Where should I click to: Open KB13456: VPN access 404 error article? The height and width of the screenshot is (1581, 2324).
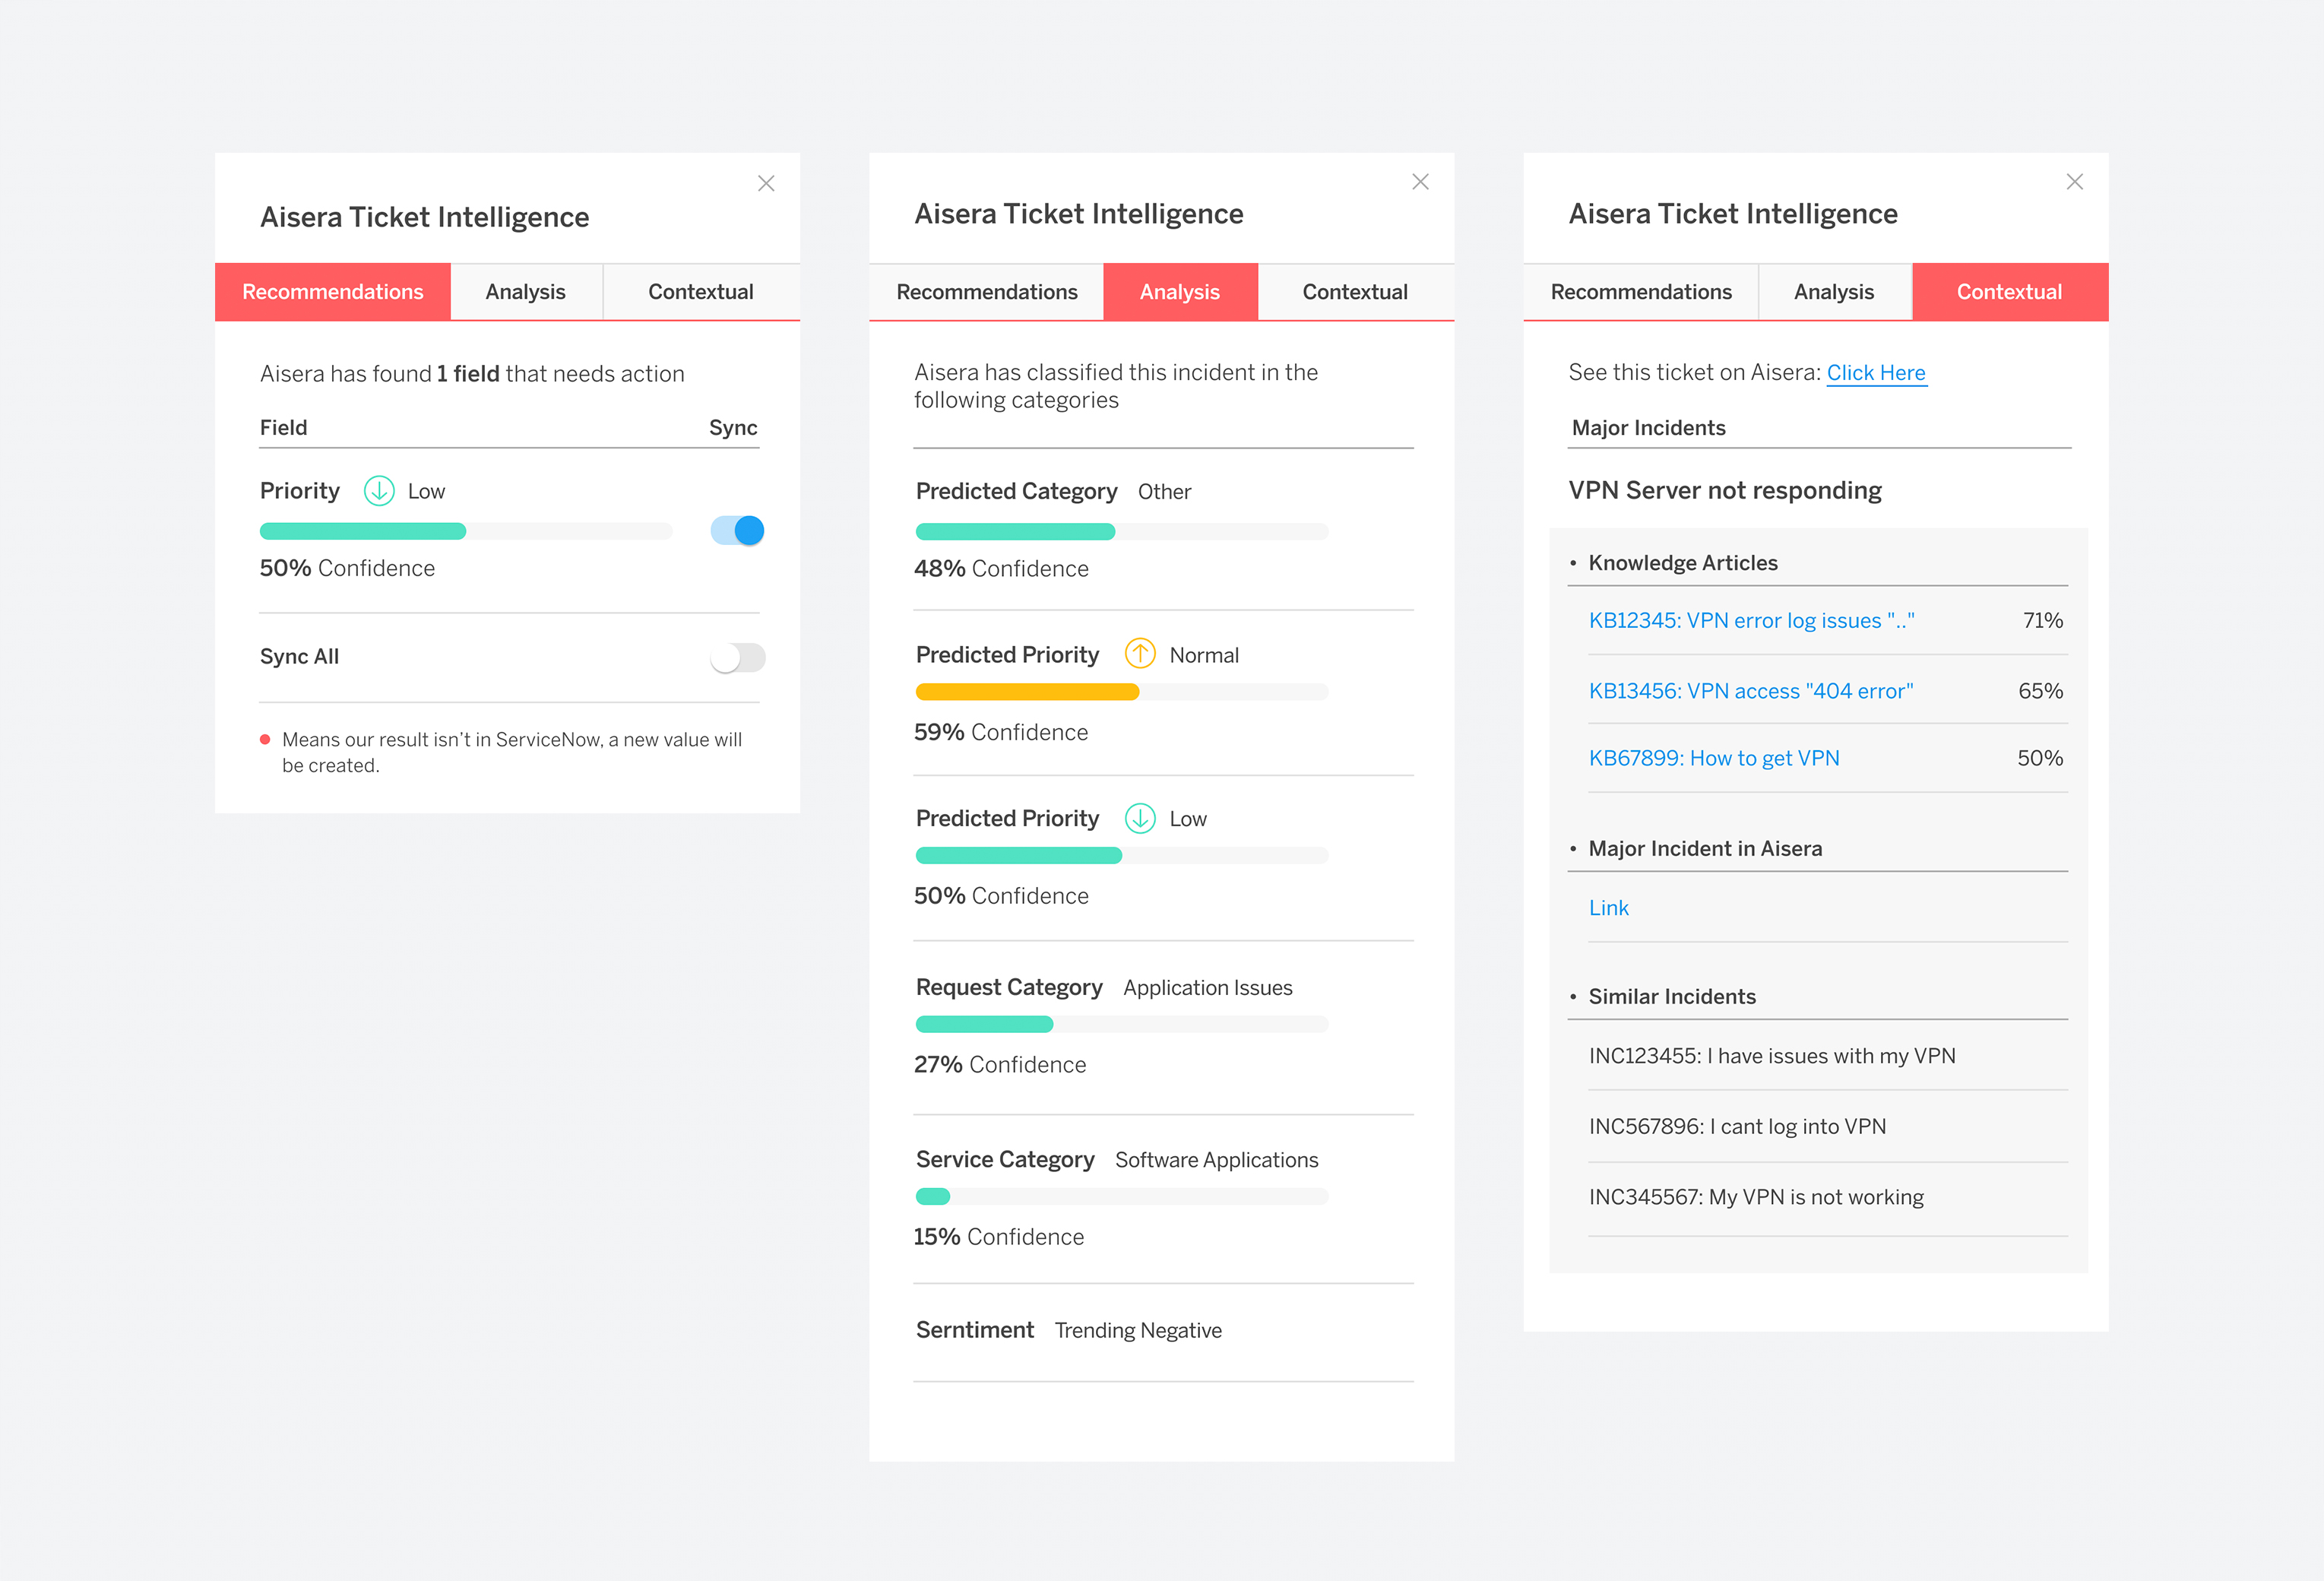click(1751, 691)
